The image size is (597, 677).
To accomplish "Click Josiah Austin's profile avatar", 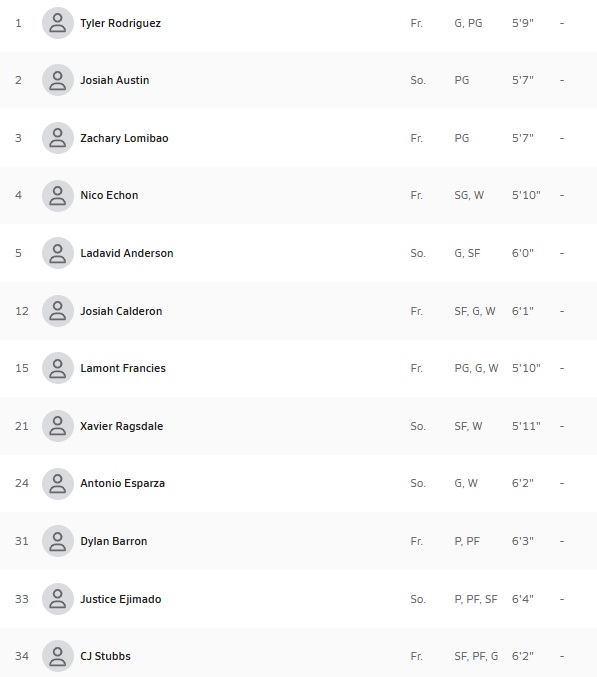I will click(57, 80).
